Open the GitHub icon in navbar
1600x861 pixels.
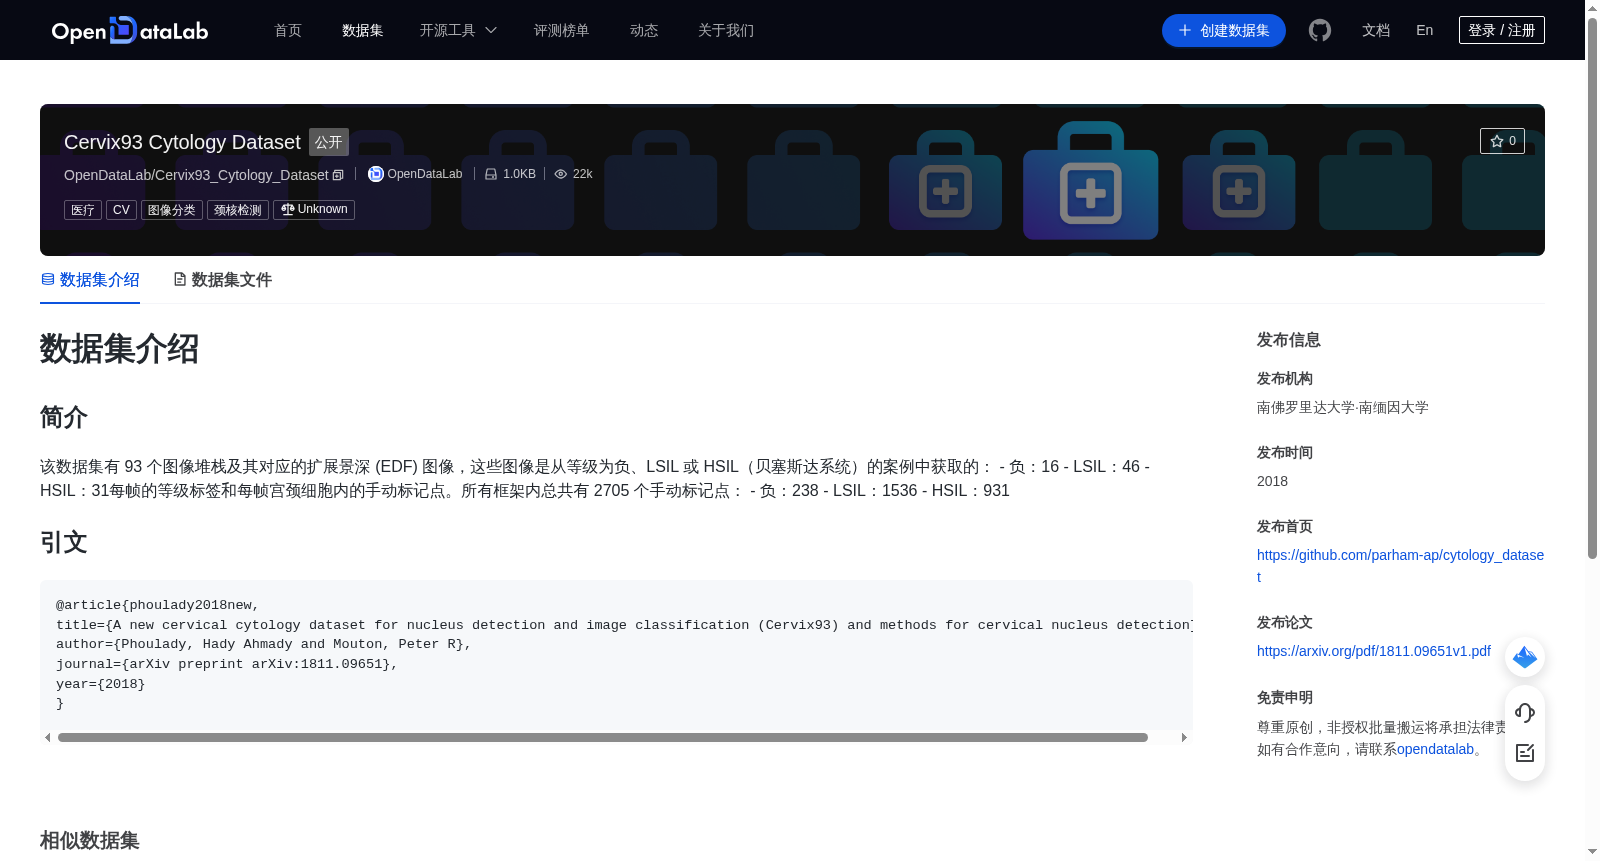pyautogui.click(x=1320, y=30)
